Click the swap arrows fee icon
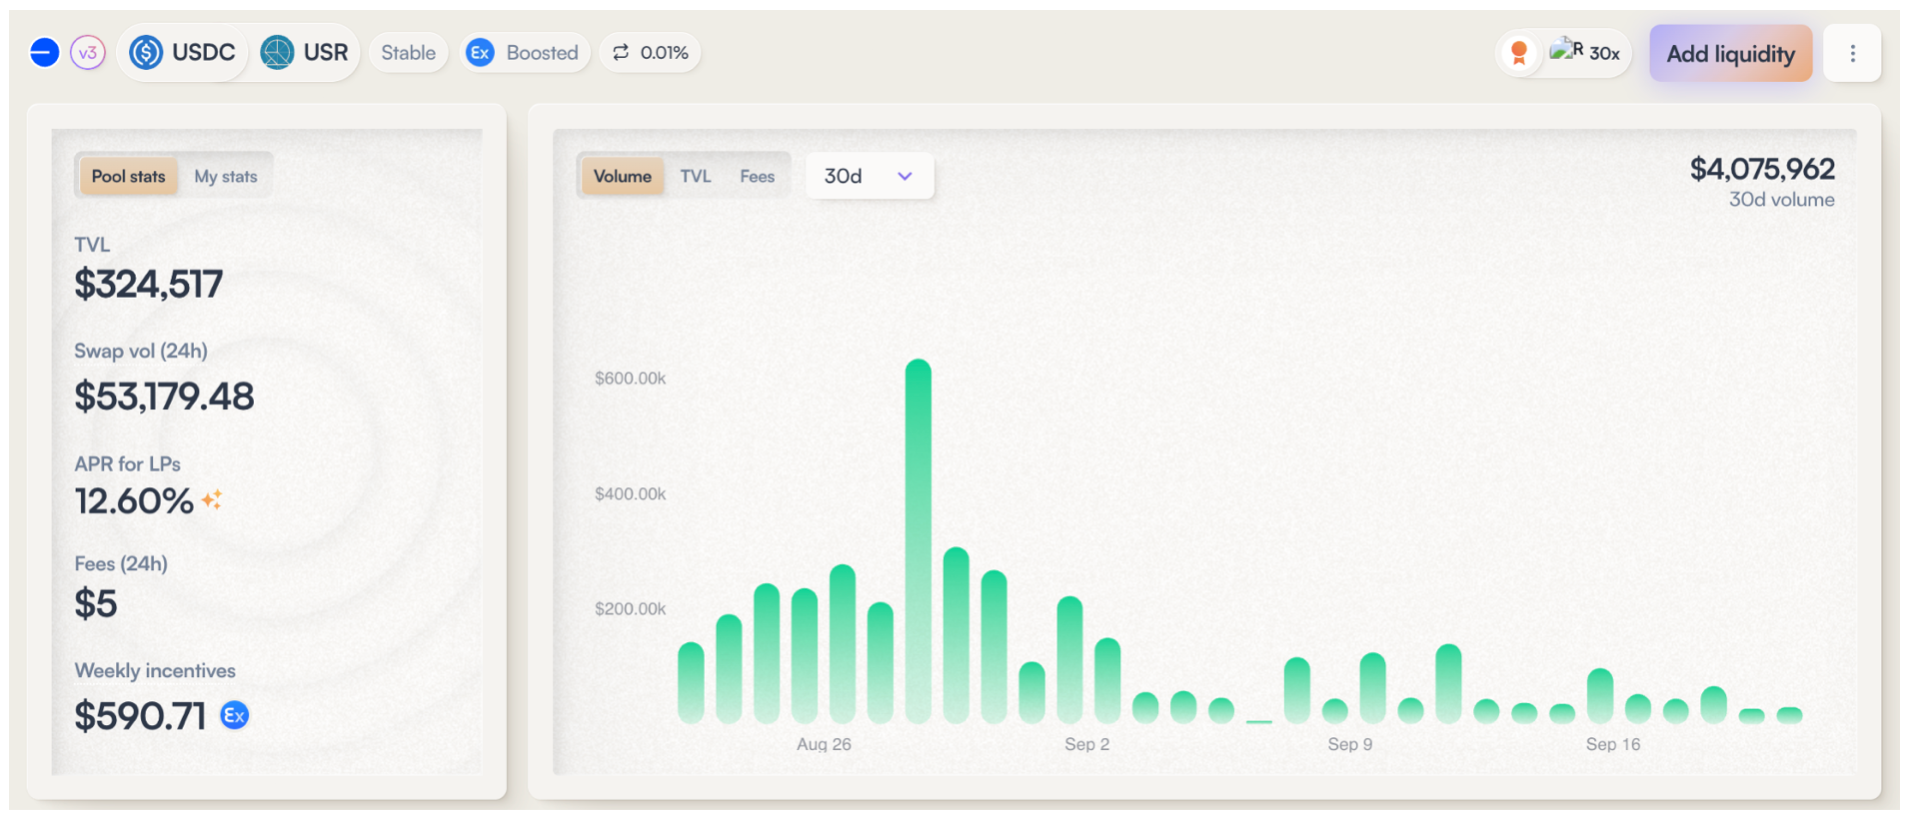 (621, 52)
